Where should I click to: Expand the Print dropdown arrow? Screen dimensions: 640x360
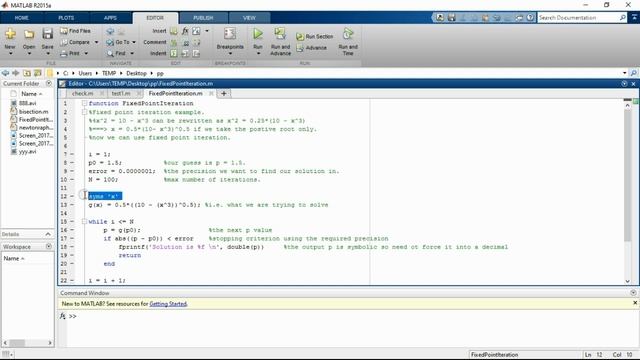(x=86, y=53)
